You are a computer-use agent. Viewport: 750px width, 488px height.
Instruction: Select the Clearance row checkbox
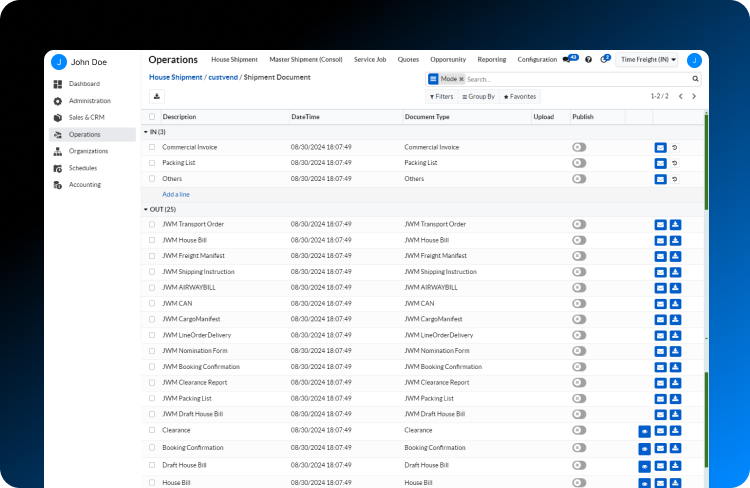click(x=152, y=430)
